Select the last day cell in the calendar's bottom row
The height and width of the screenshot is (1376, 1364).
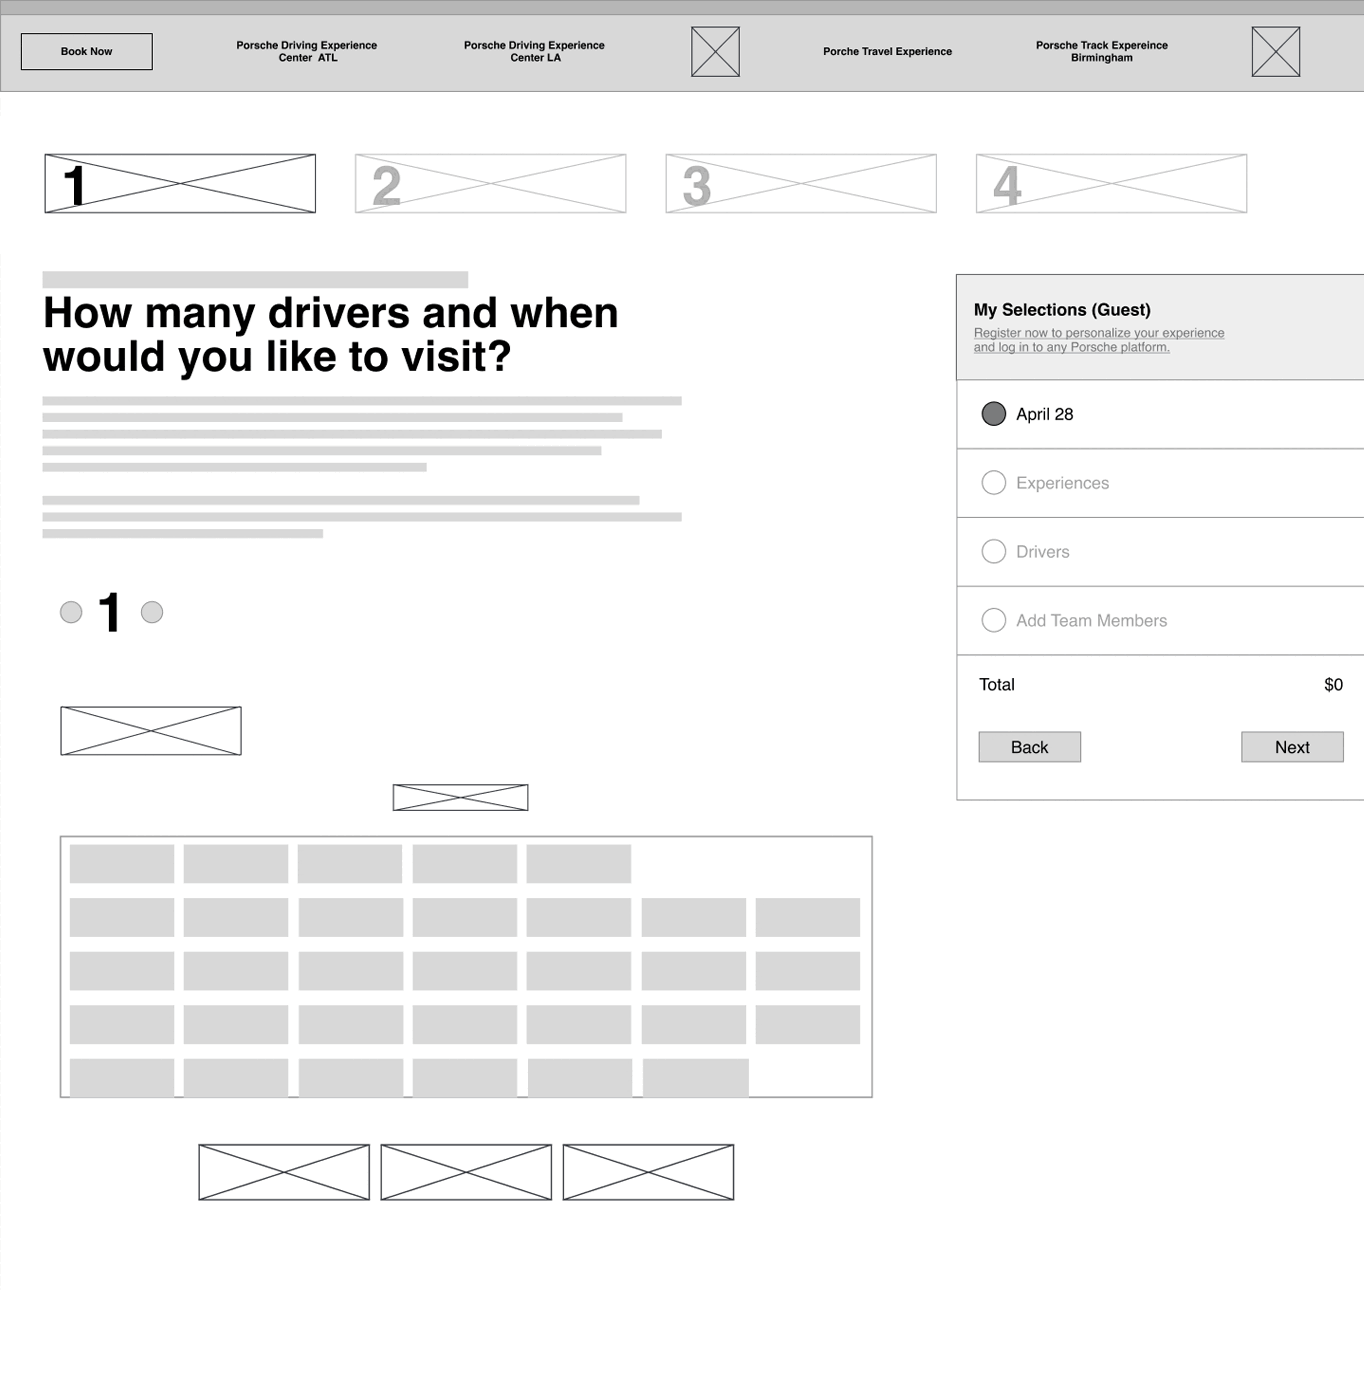pyautogui.click(x=695, y=1078)
